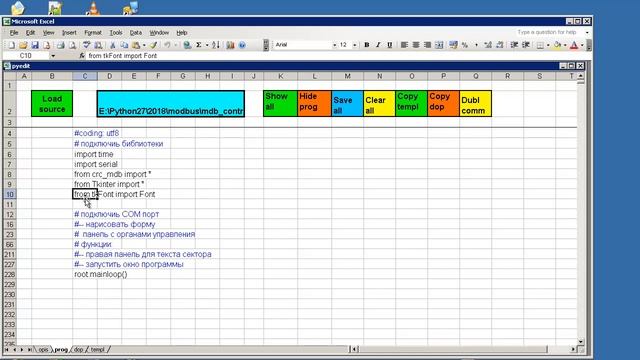640x360 pixels.
Task: Click the green Load source button
Action: [52, 104]
